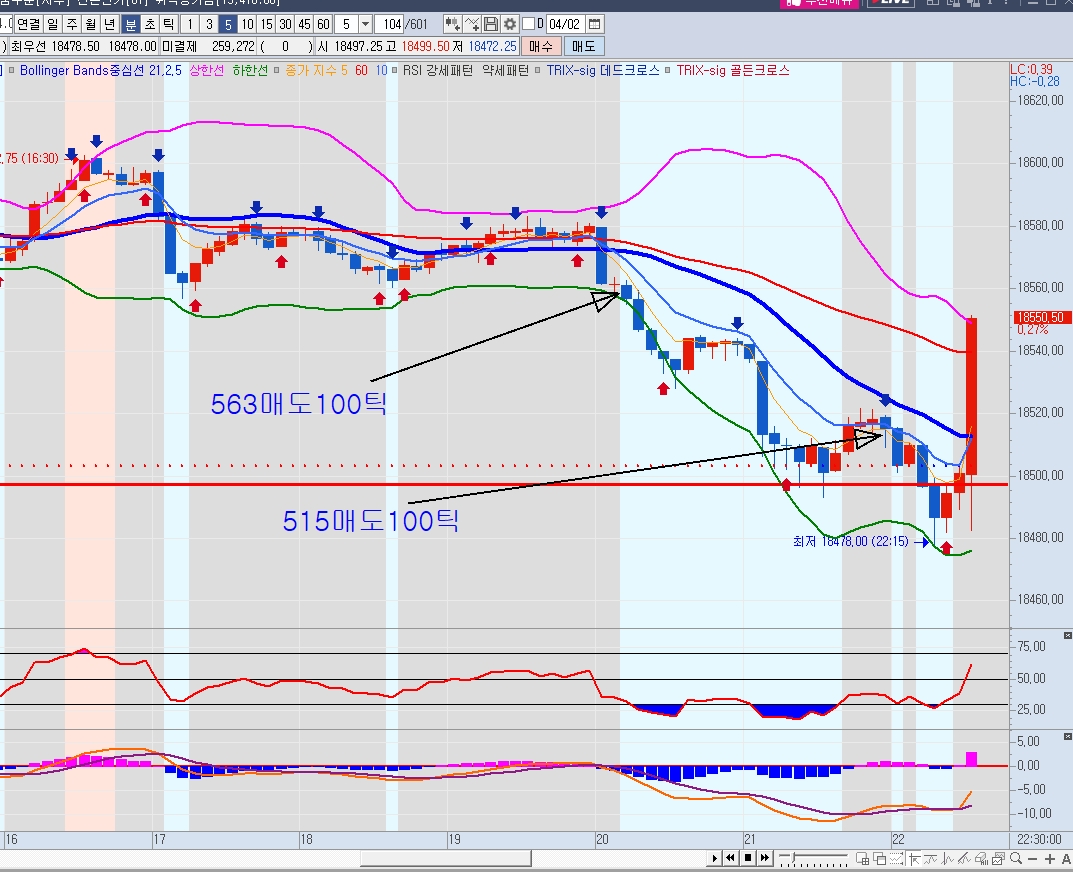Switch to the 일 (daily) period

[53, 25]
